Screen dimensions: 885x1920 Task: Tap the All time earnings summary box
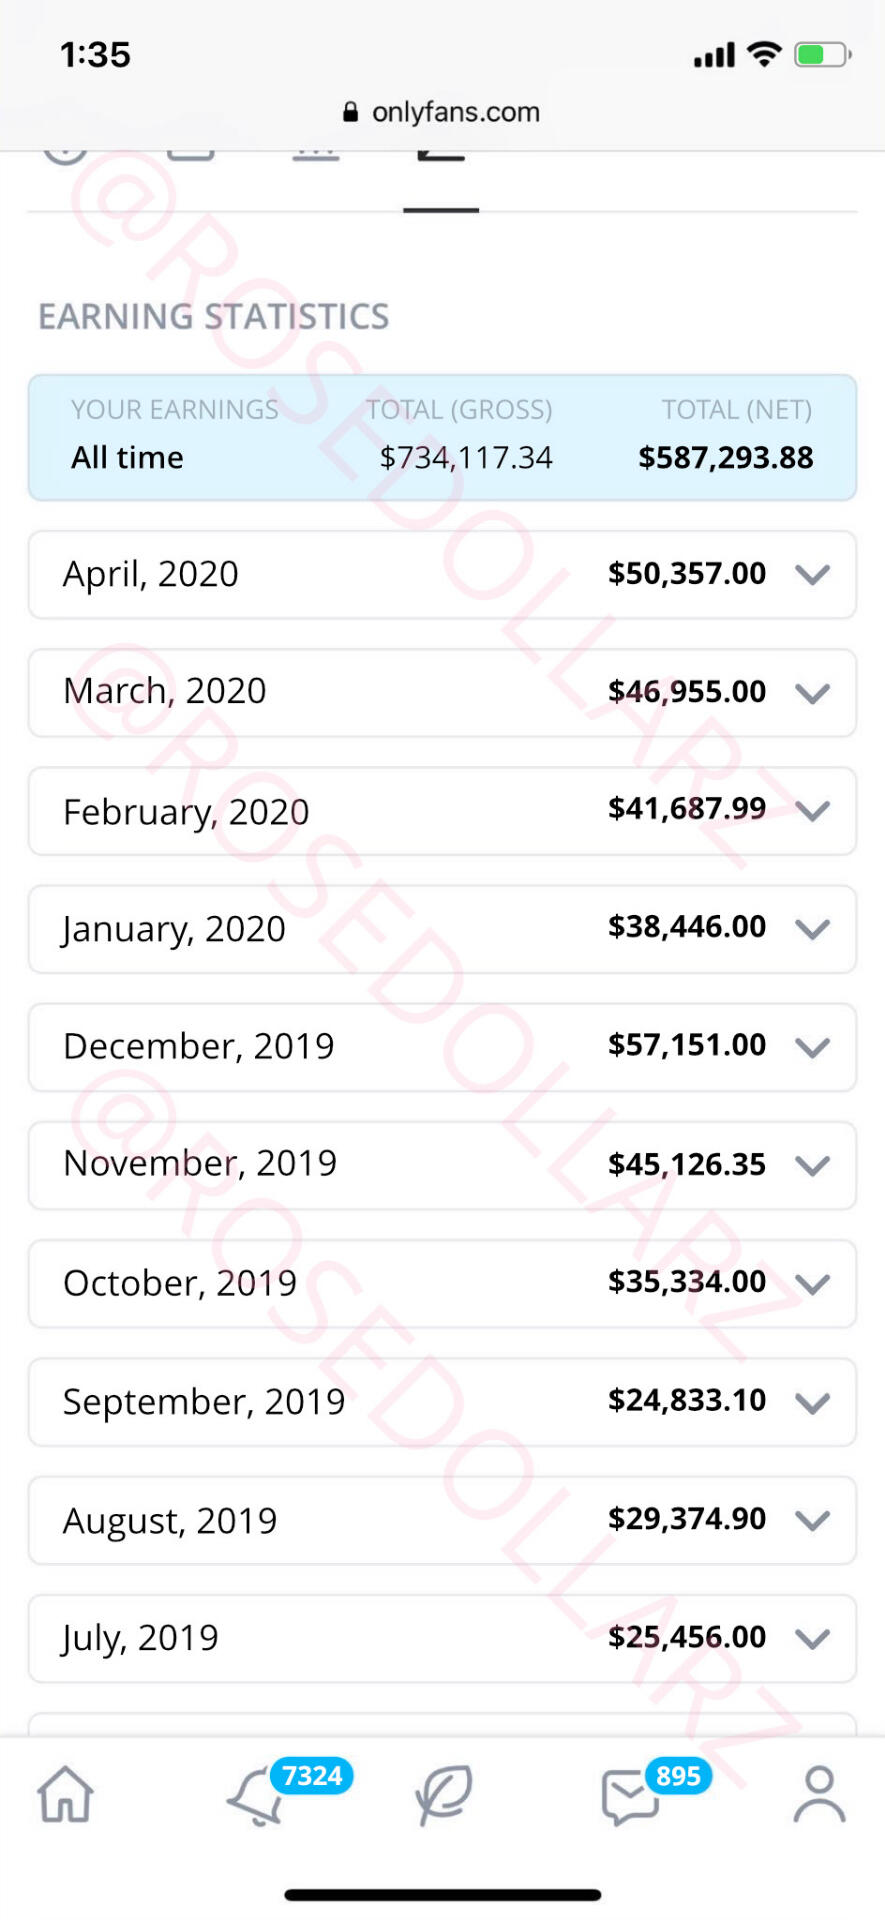point(442,438)
